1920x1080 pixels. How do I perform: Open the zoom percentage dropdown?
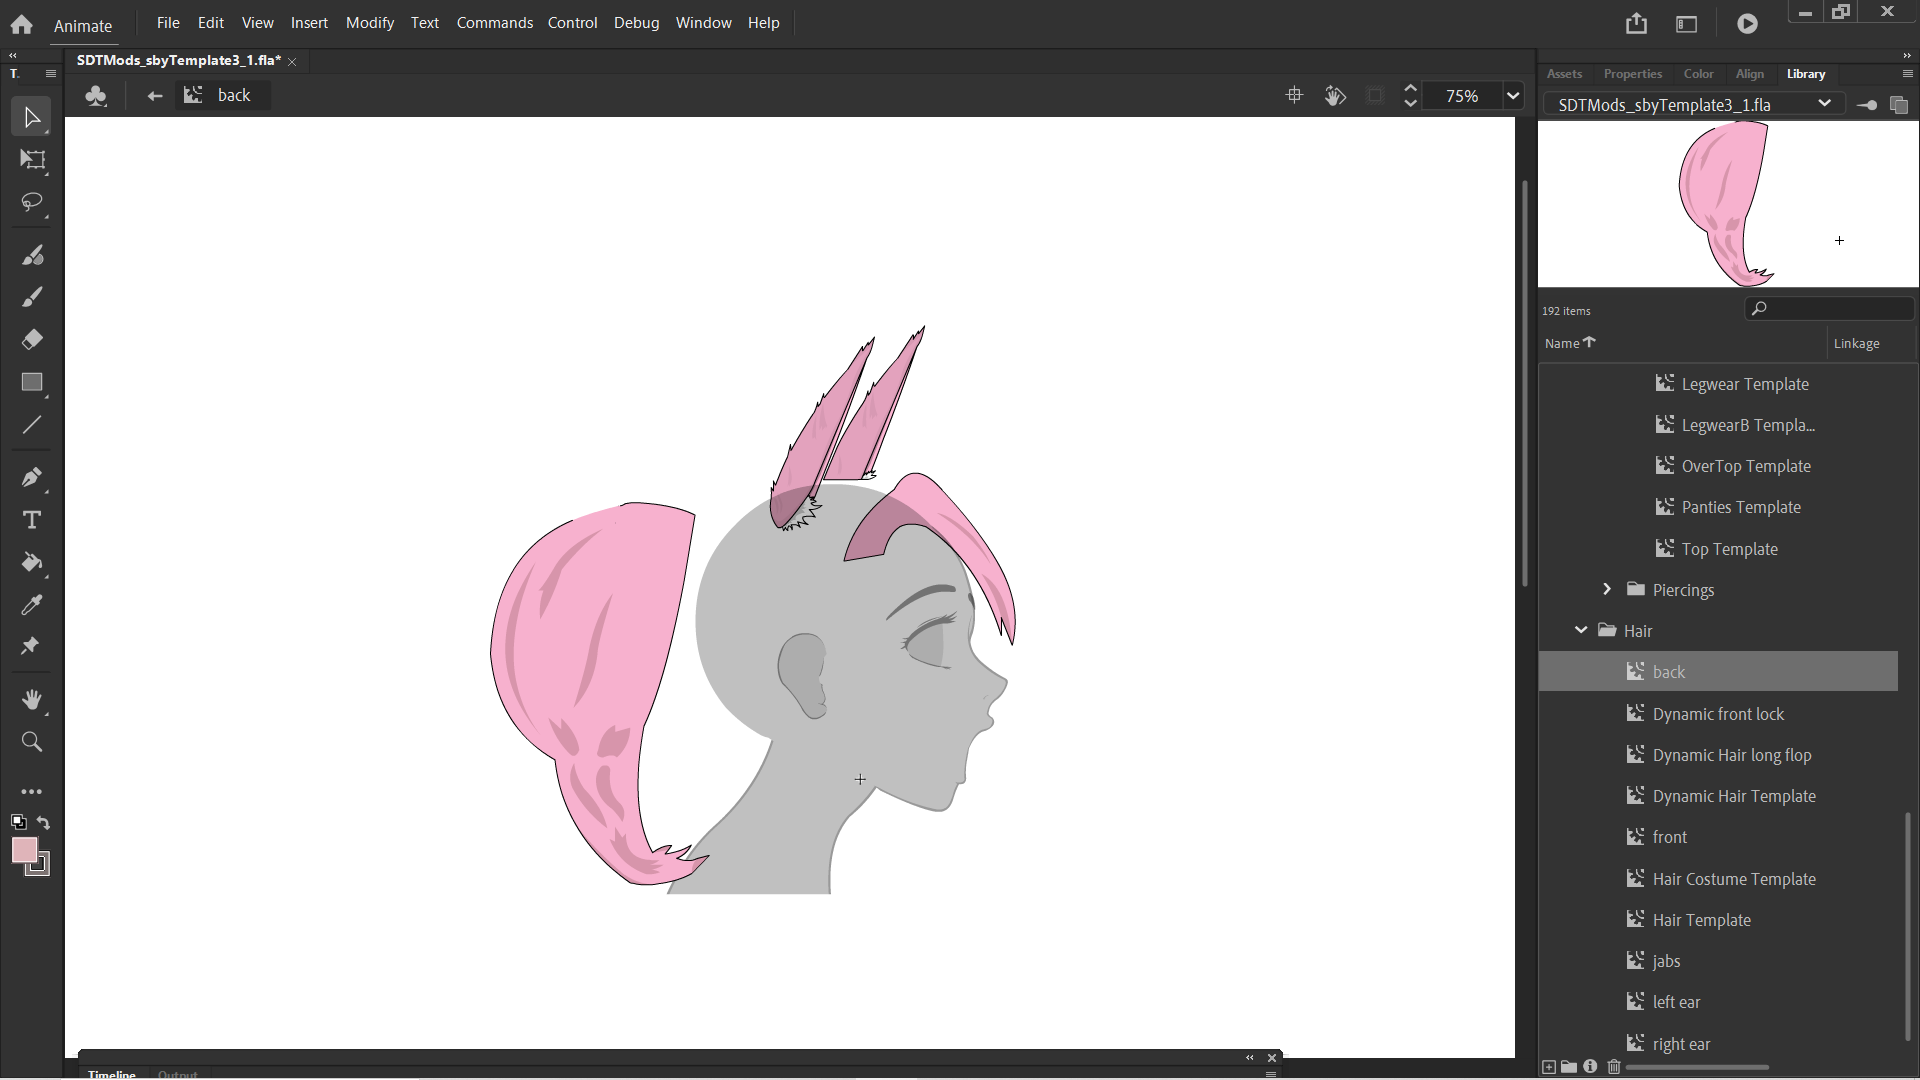click(1513, 96)
